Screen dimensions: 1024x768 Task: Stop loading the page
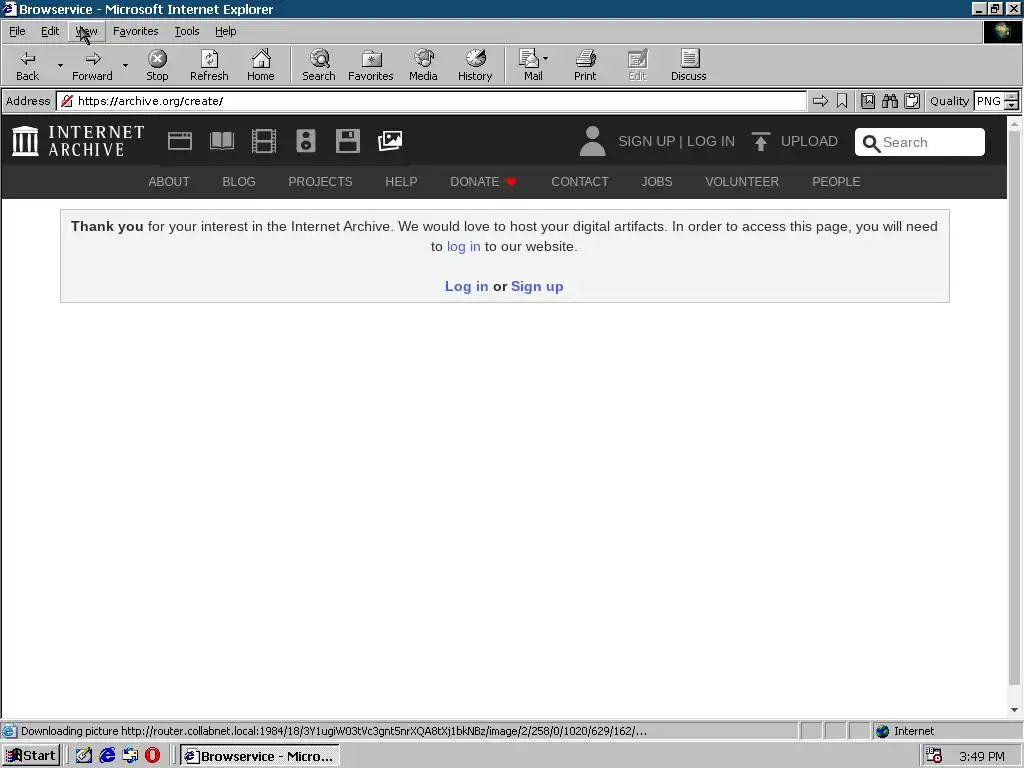[x=157, y=65]
